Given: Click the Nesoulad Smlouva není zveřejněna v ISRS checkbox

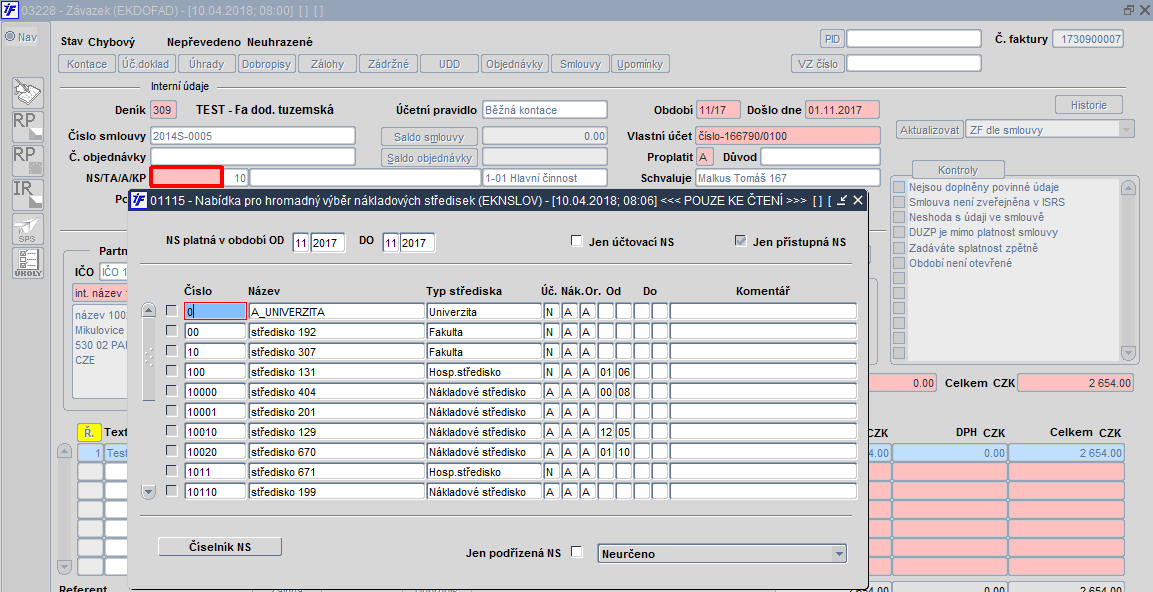Looking at the screenshot, I should click(899, 202).
